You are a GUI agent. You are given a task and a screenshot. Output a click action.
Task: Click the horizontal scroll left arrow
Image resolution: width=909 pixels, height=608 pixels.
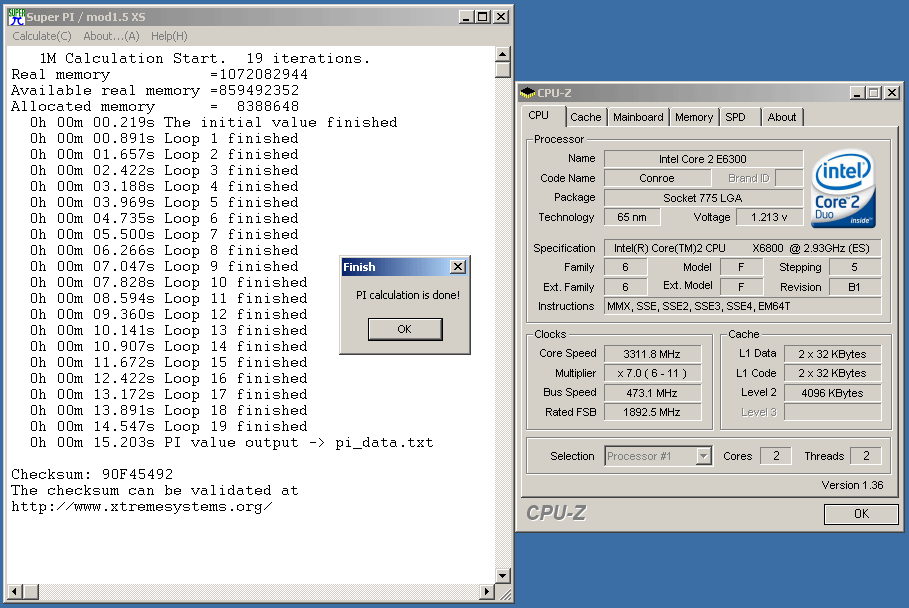pyautogui.click(x=15, y=592)
